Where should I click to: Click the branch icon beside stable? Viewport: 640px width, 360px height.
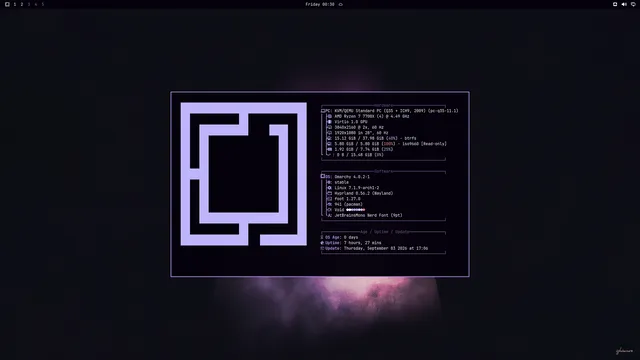(x=329, y=182)
